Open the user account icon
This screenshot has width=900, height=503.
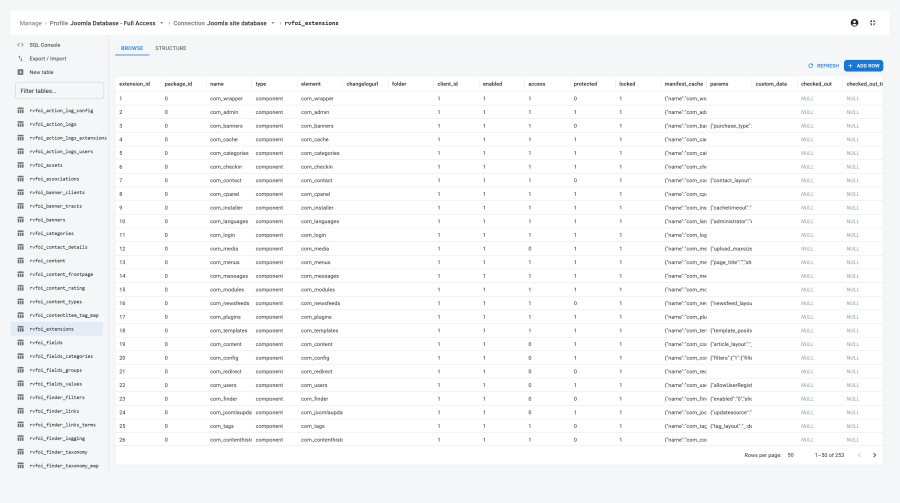tap(854, 23)
